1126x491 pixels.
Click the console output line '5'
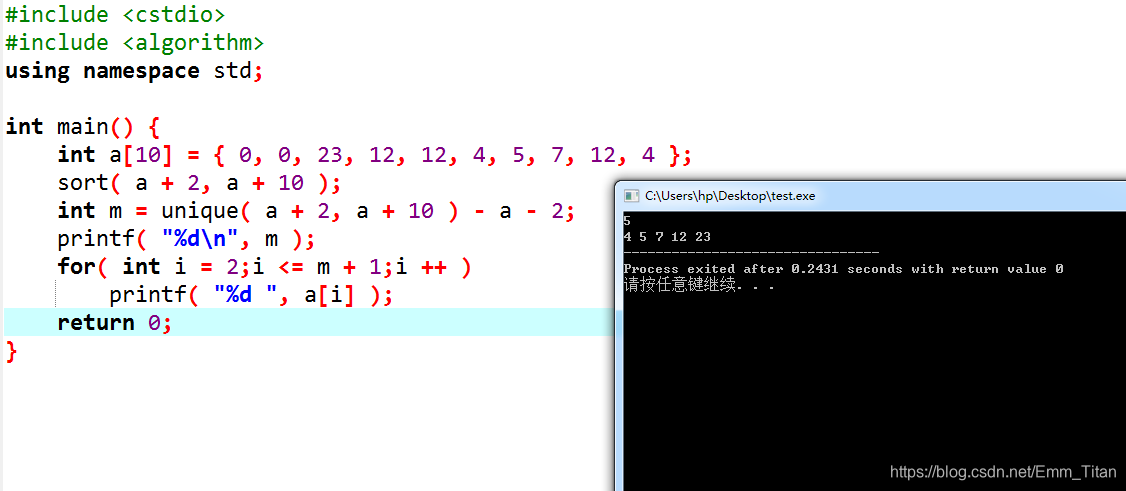click(x=628, y=222)
